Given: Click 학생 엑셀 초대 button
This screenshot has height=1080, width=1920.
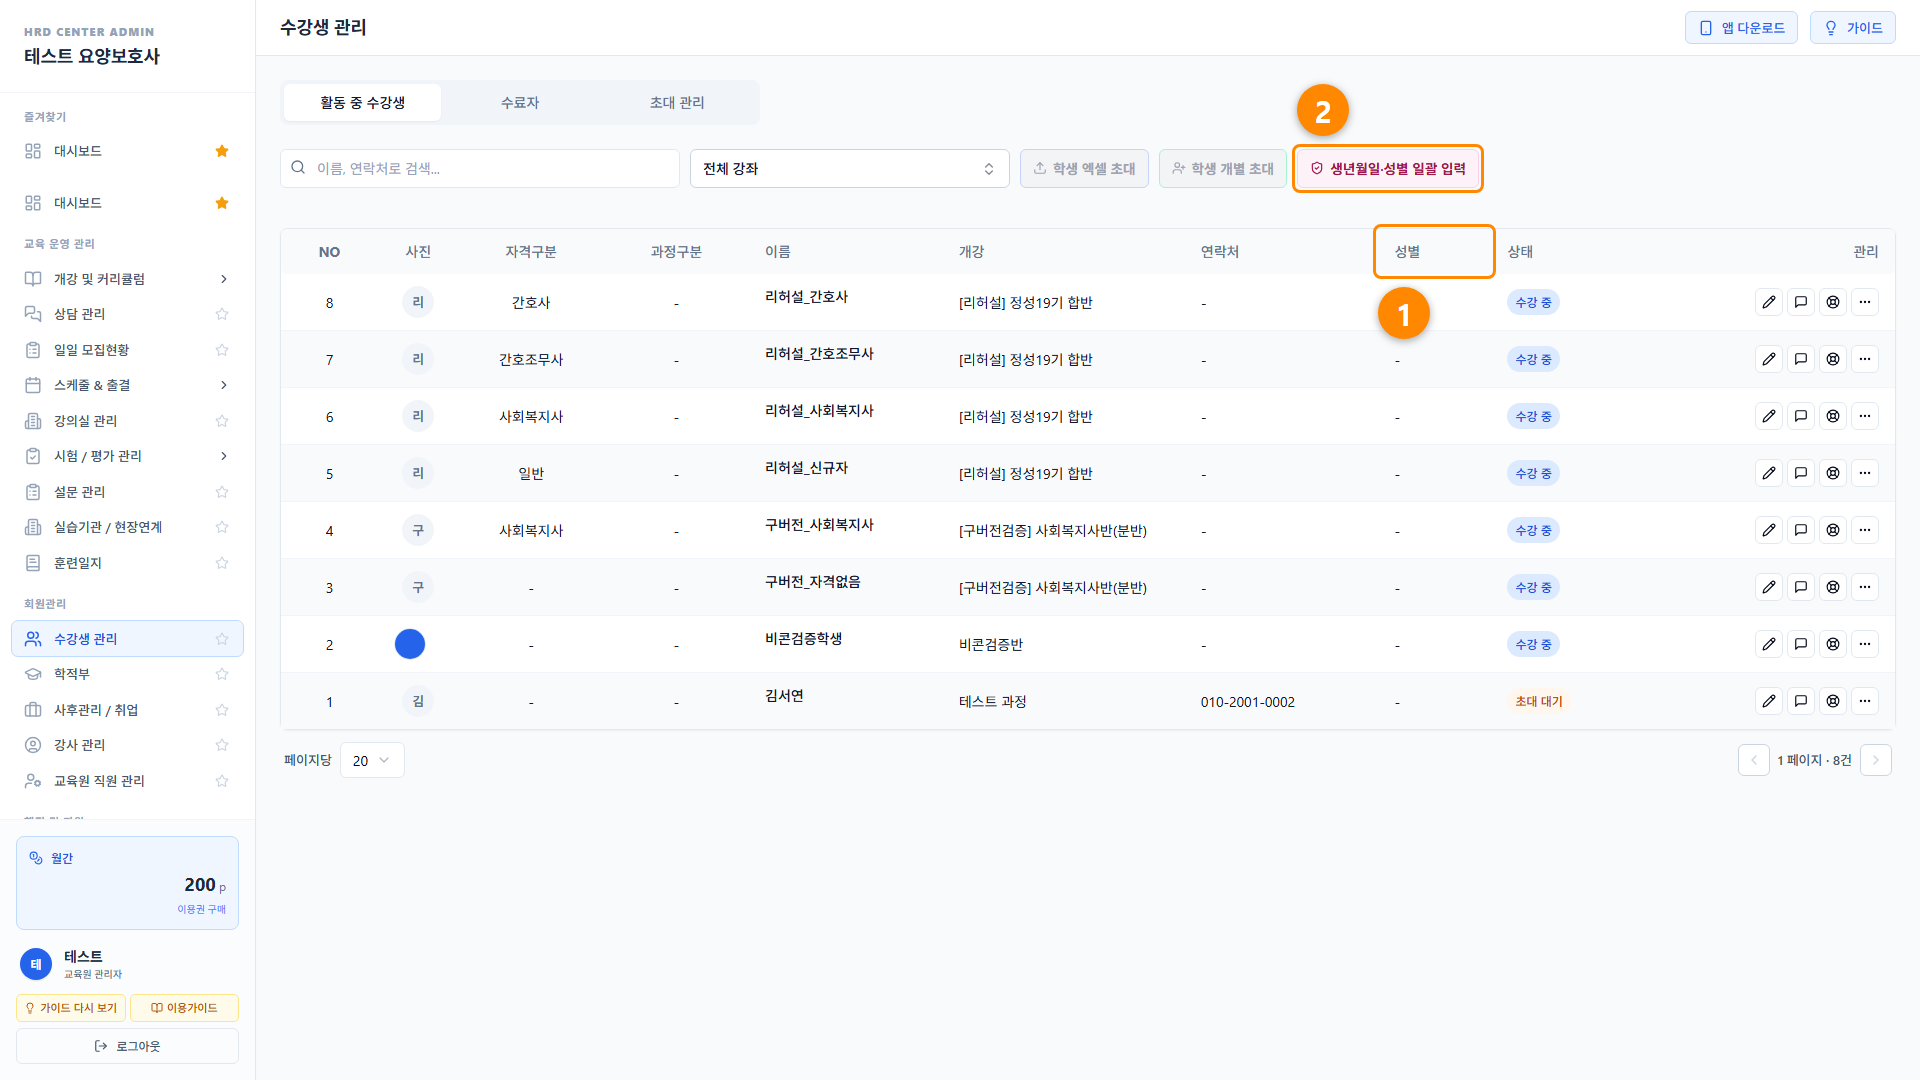Looking at the screenshot, I should pyautogui.click(x=1084, y=168).
